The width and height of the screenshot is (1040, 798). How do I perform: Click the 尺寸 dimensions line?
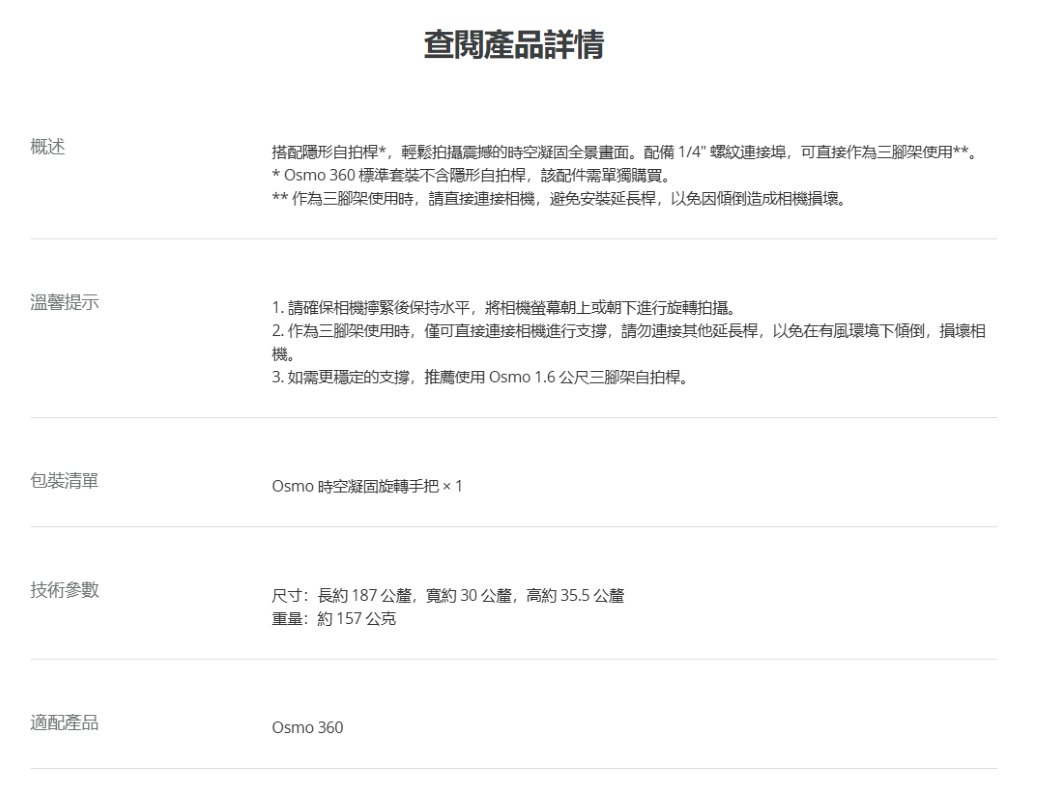pos(448,596)
